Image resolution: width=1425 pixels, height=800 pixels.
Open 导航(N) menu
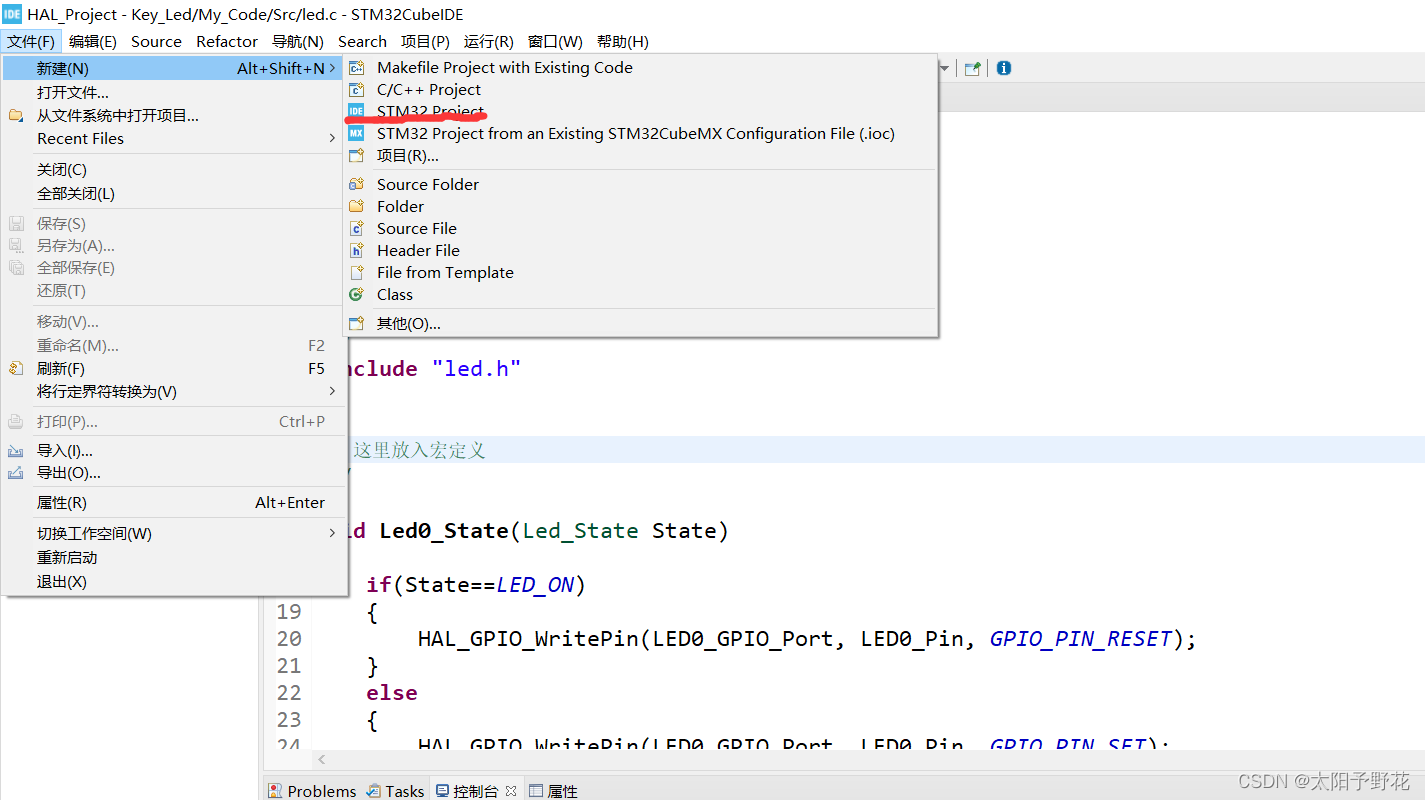[x=298, y=41]
